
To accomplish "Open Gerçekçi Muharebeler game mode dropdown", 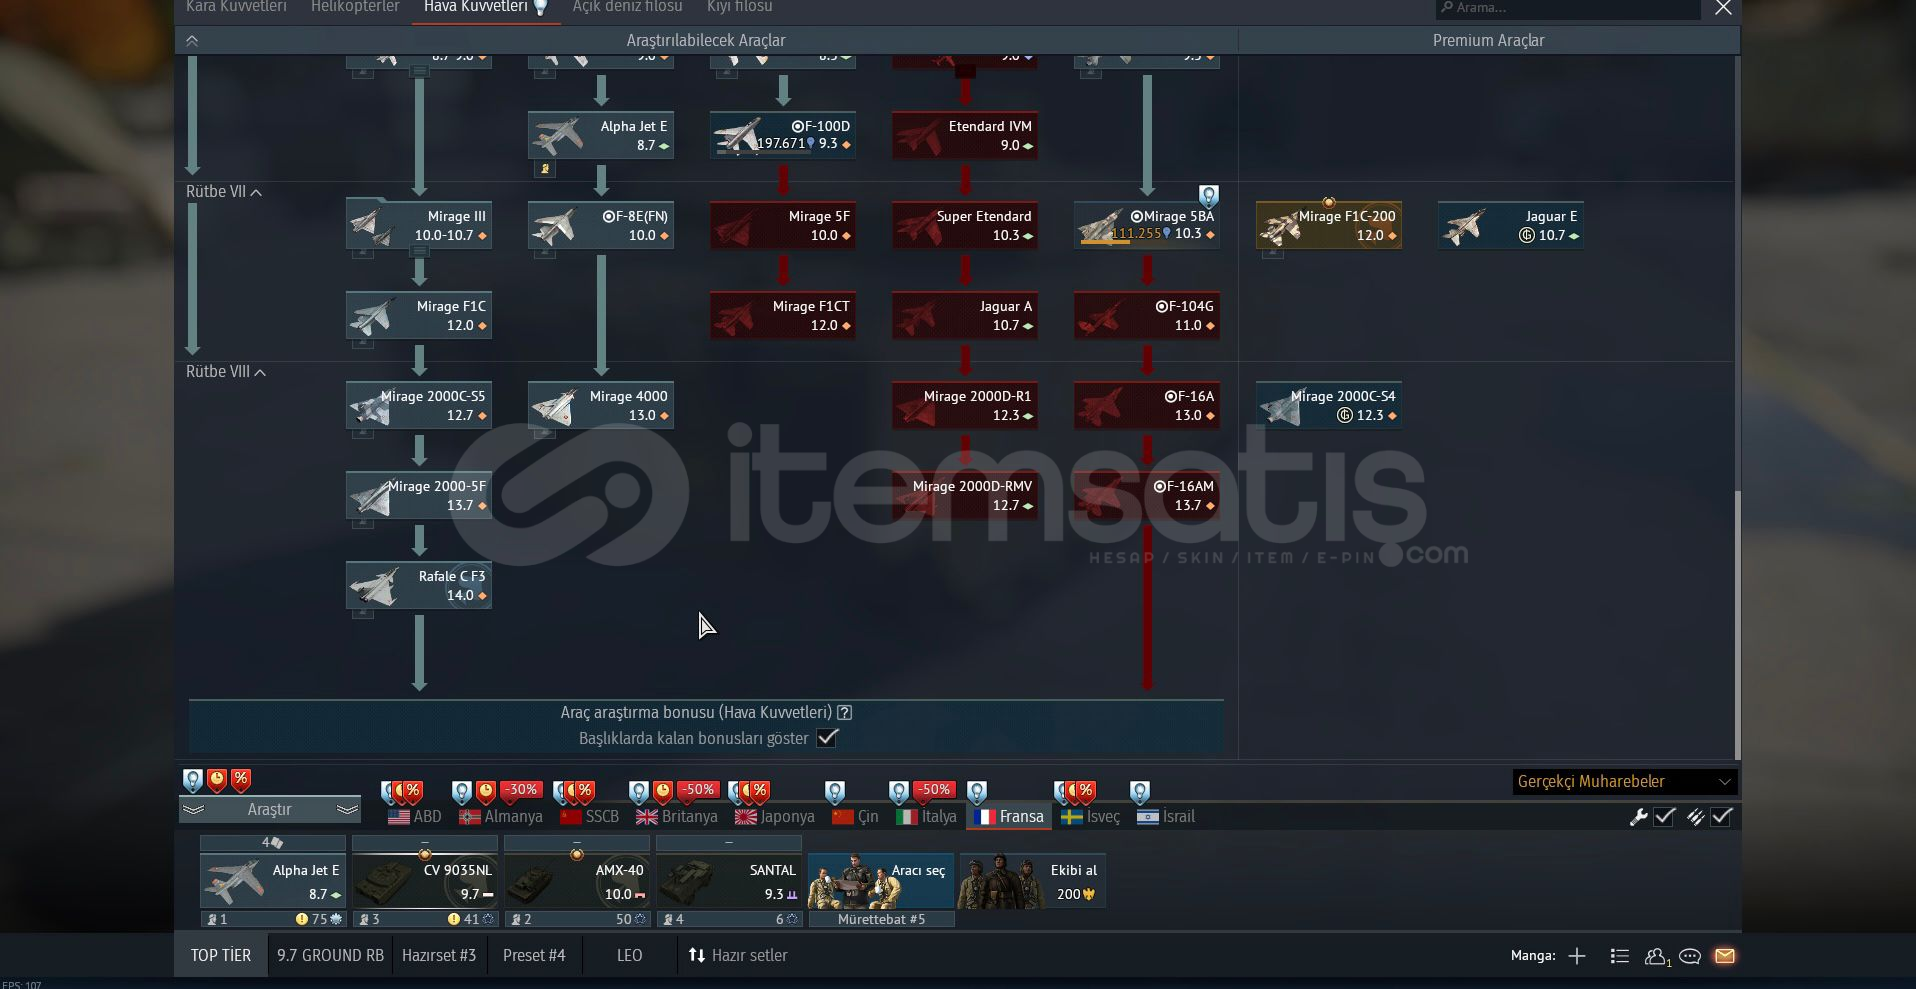I will click(1624, 781).
